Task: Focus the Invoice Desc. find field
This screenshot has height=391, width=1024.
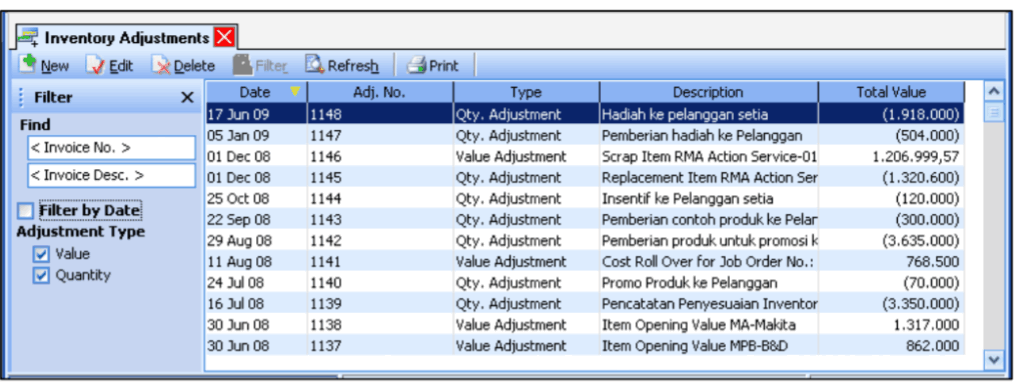Action: click(111, 176)
